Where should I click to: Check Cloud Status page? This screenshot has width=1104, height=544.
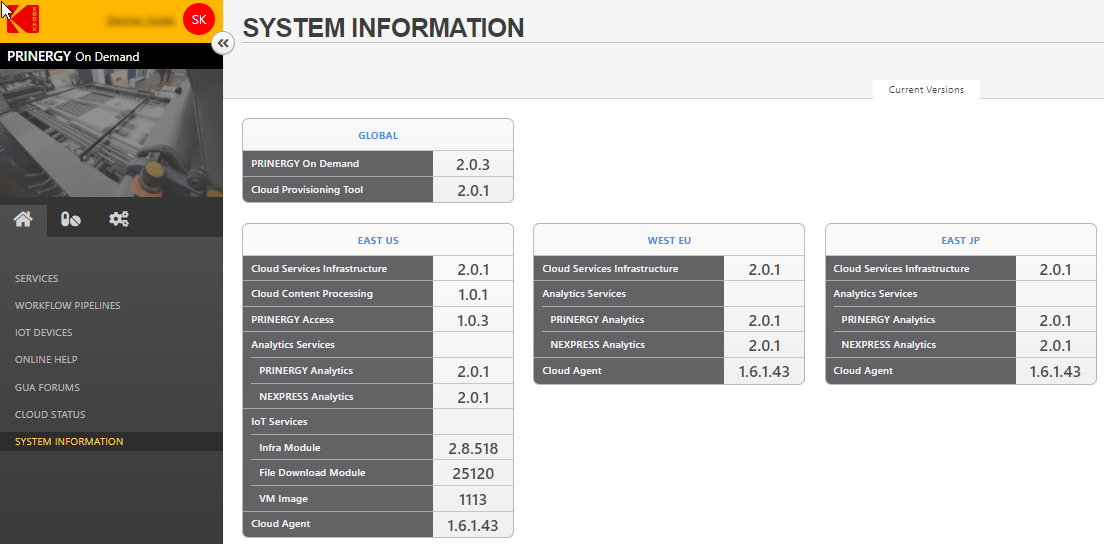[50, 415]
